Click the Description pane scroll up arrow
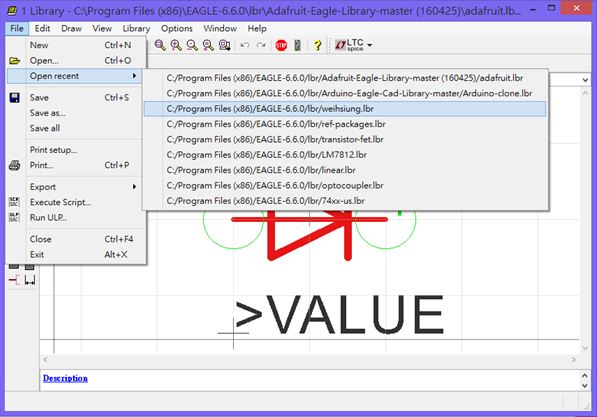This screenshot has height=417, width=597. pyautogui.click(x=585, y=375)
